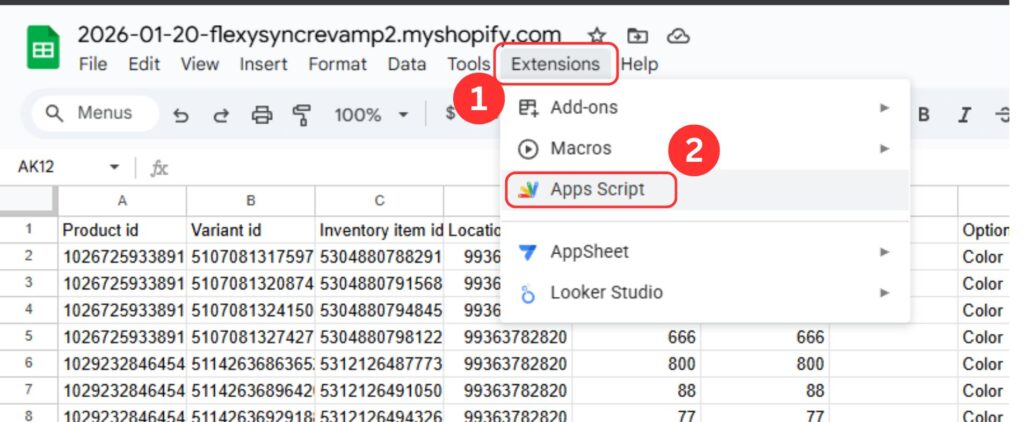Toggle bold formatting
The image size is (1024, 422).
[x=924, y=115]
